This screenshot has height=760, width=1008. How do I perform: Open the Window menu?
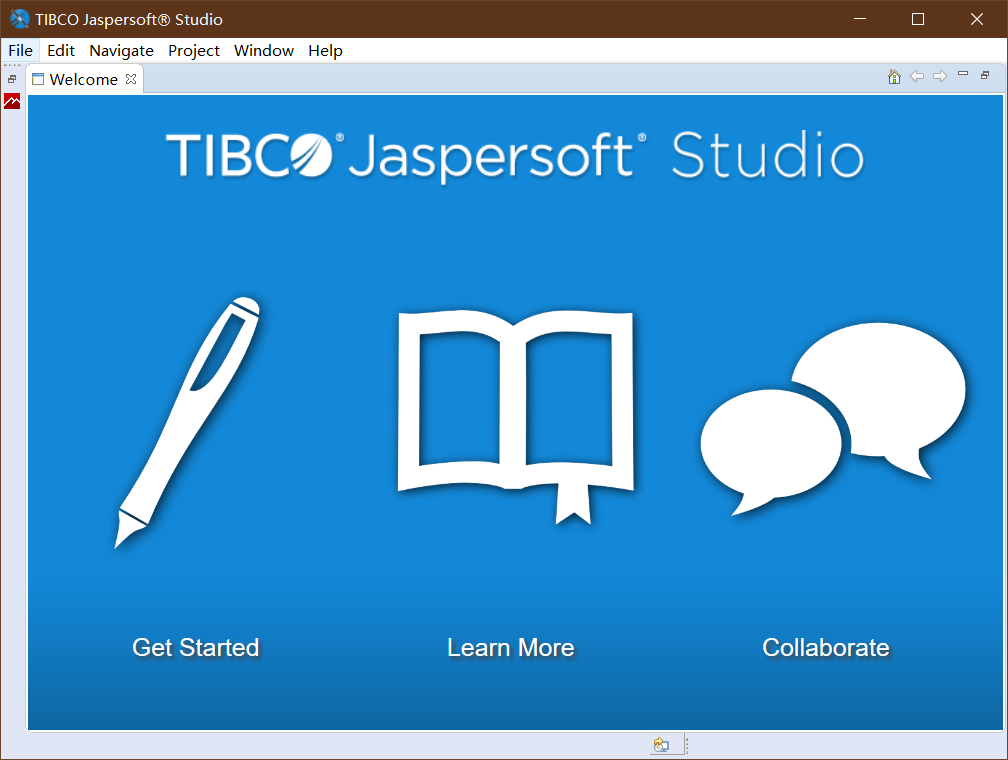[263, 50]
